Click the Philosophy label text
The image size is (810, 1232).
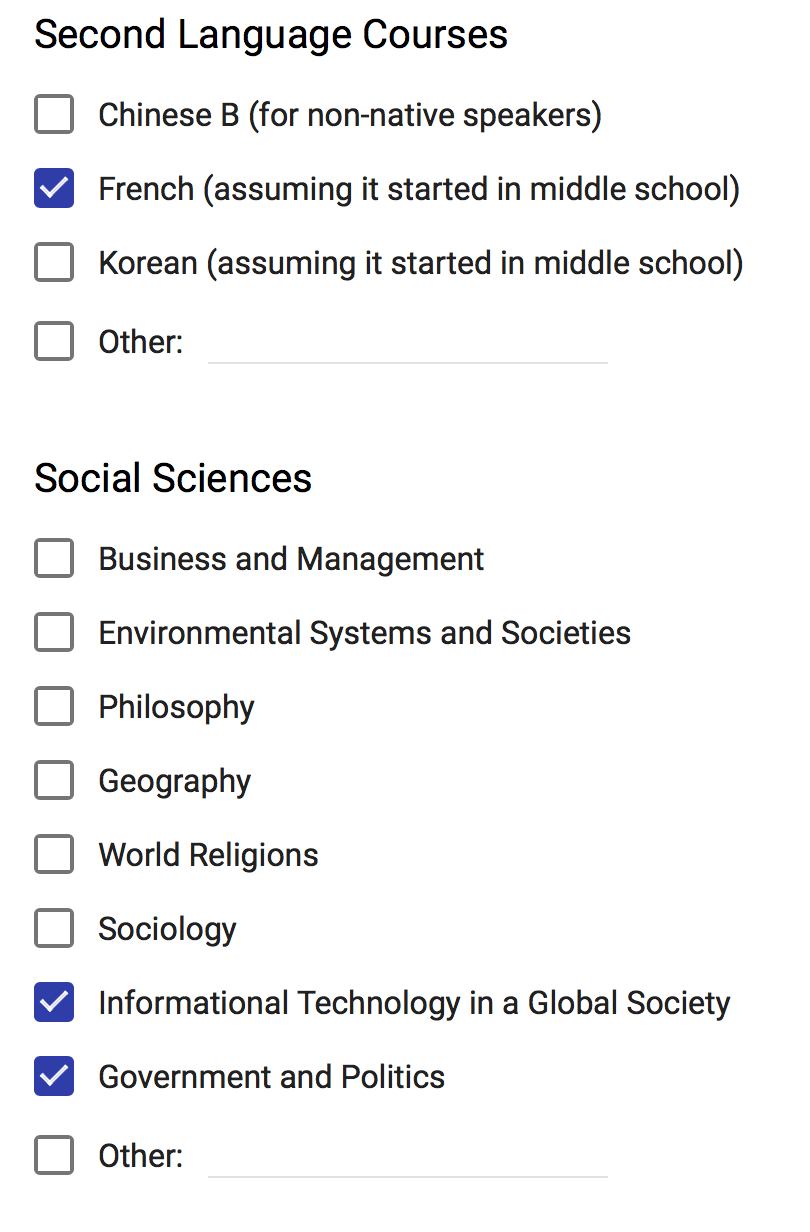[x=176, y=707]
